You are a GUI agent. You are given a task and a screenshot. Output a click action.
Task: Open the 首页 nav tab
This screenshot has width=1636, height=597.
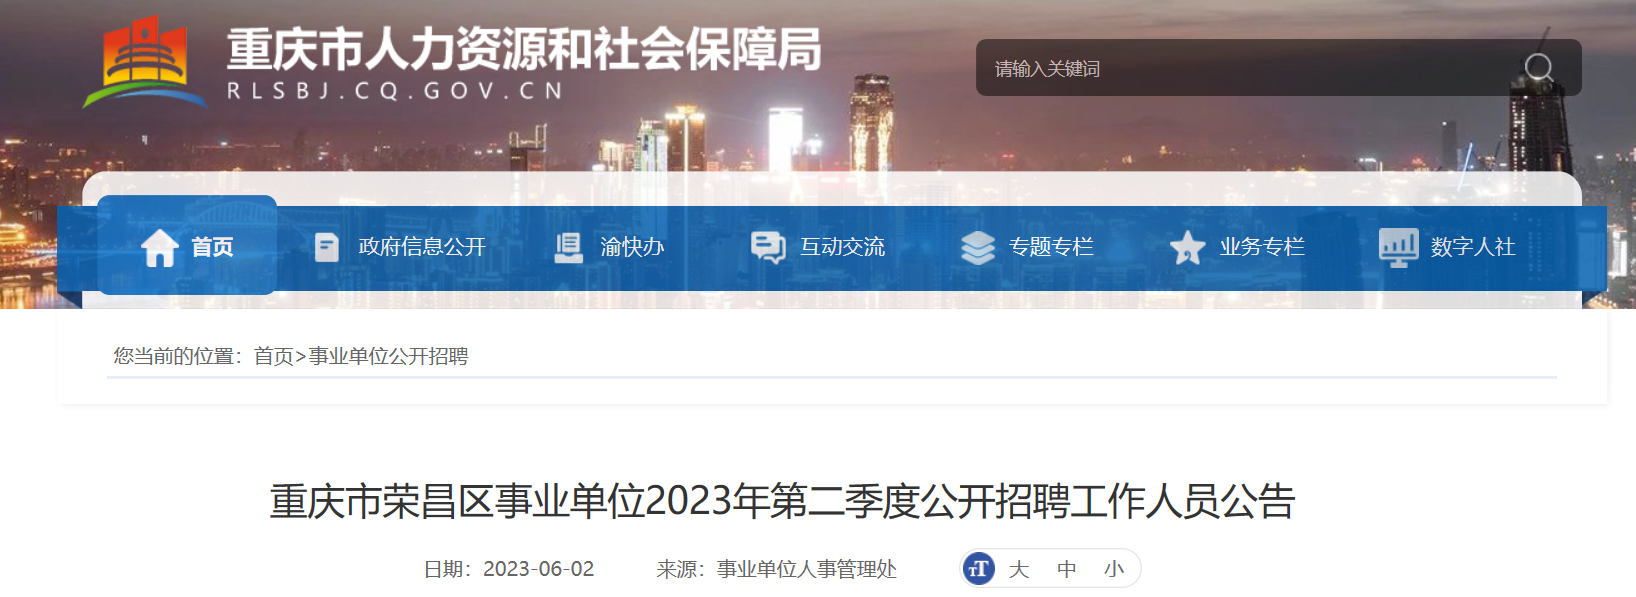[x=187, y=245]
